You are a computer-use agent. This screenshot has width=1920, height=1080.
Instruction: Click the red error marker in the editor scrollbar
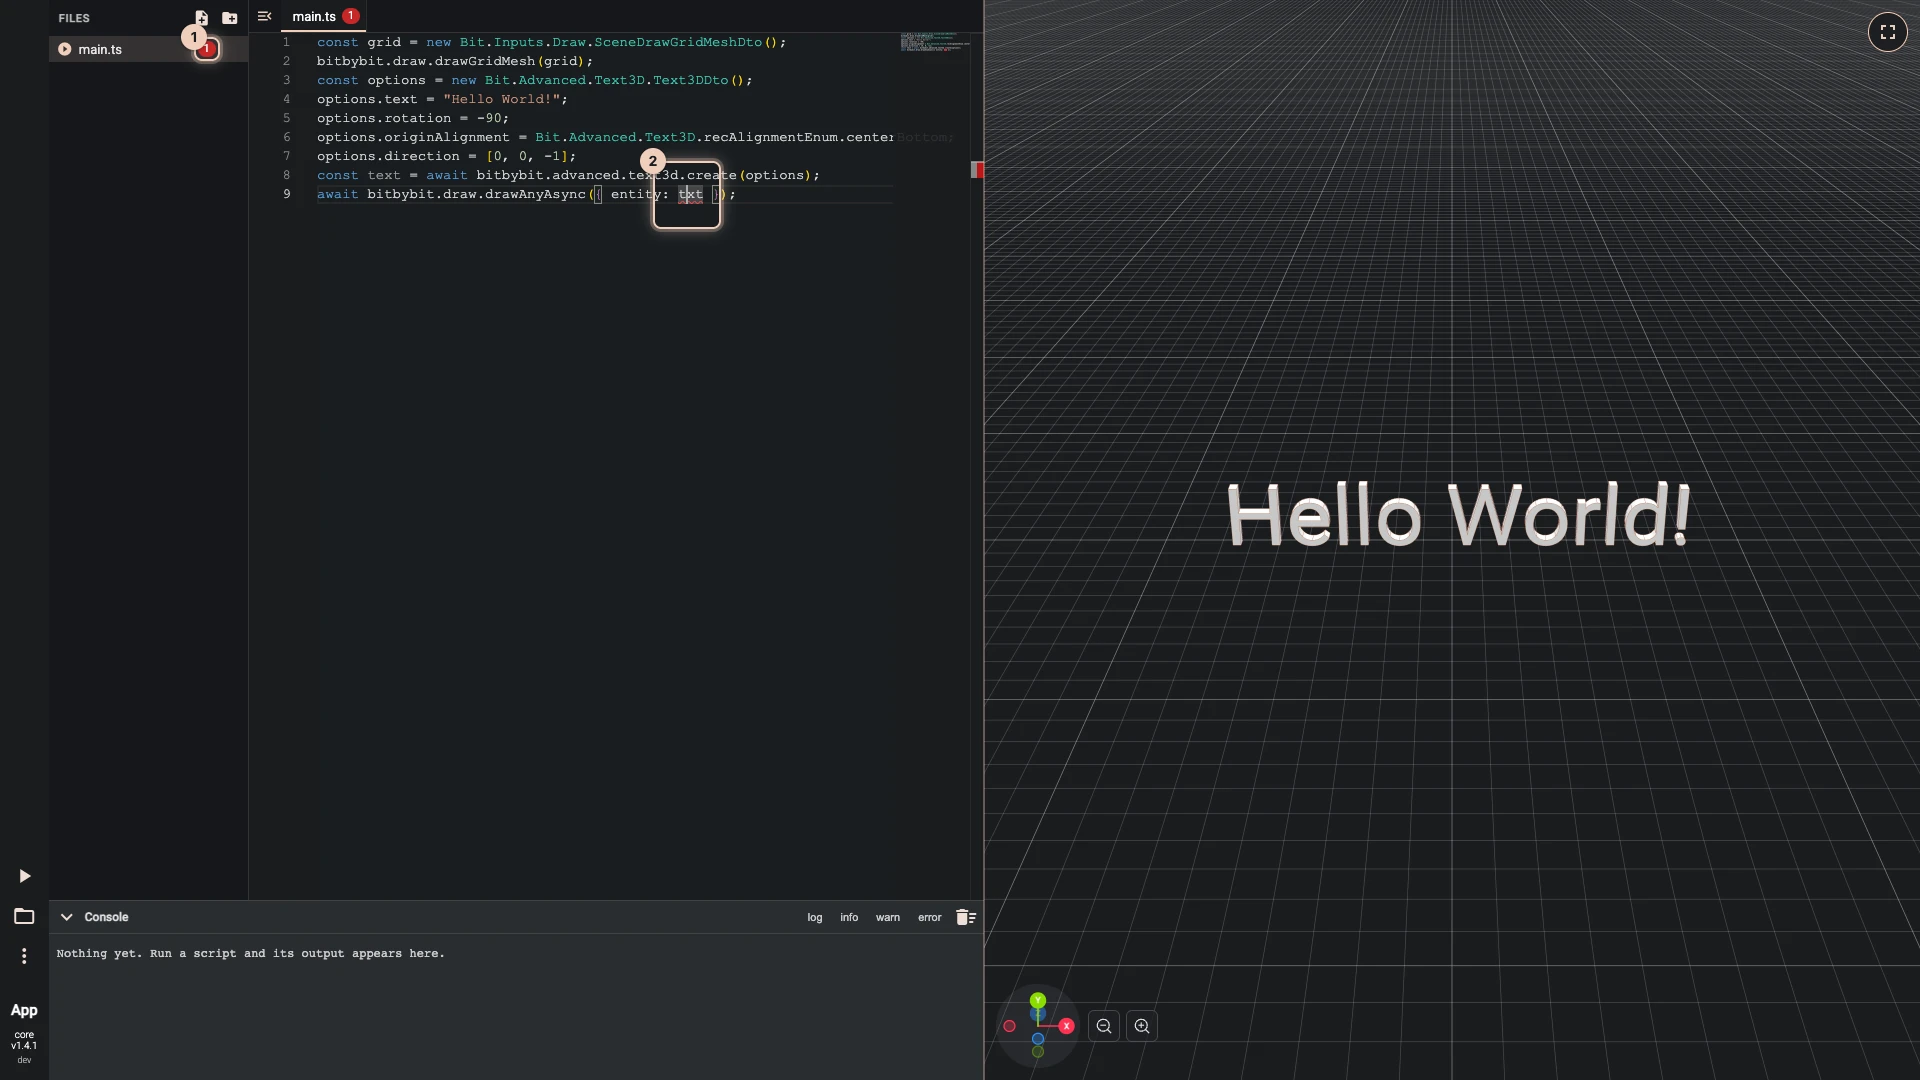pyautogui.click(x=977, y=170)
